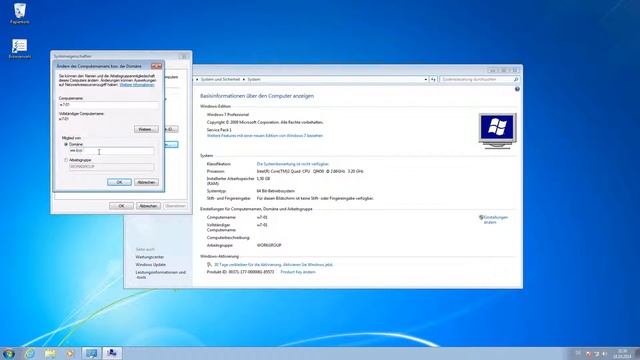Image resolution: width=640 pixels, height=360 pixels.
Task: Open the Papierkorb desktop icon
Action: point(20,13)
